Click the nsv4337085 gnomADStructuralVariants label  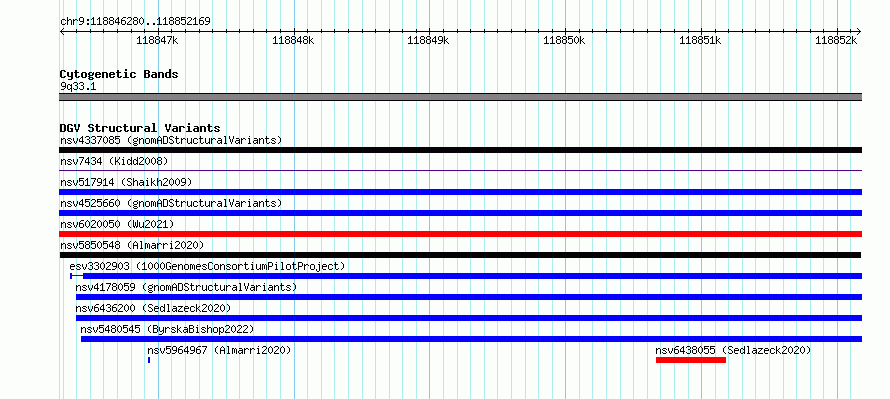pos(171,140)
